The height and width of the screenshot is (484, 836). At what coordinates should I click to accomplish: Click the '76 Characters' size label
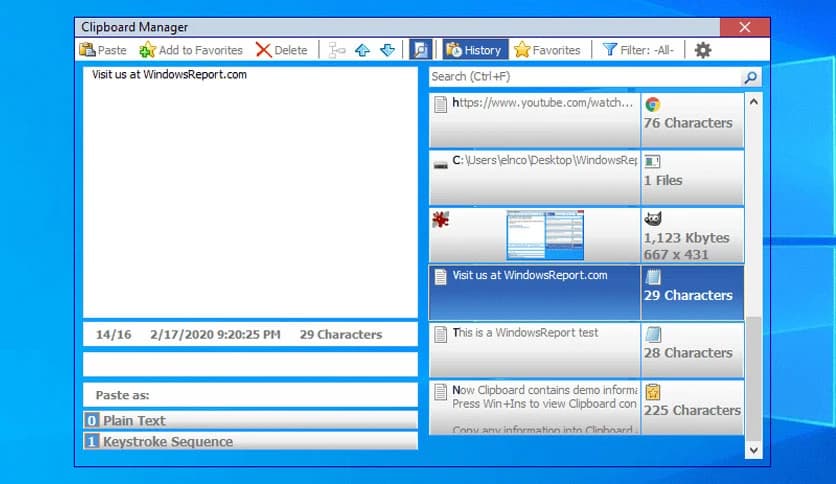pyautogui.click(x=688, y=123)
